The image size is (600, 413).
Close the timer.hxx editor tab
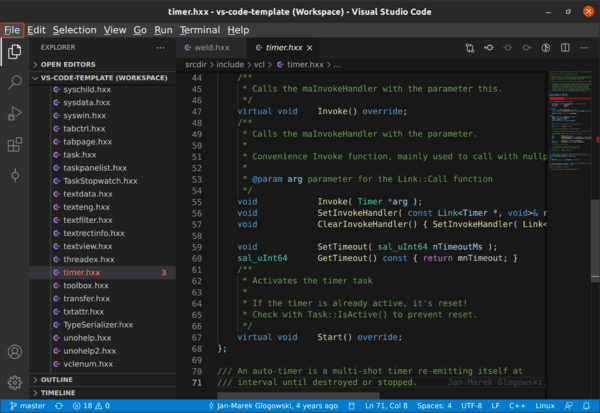310,48
